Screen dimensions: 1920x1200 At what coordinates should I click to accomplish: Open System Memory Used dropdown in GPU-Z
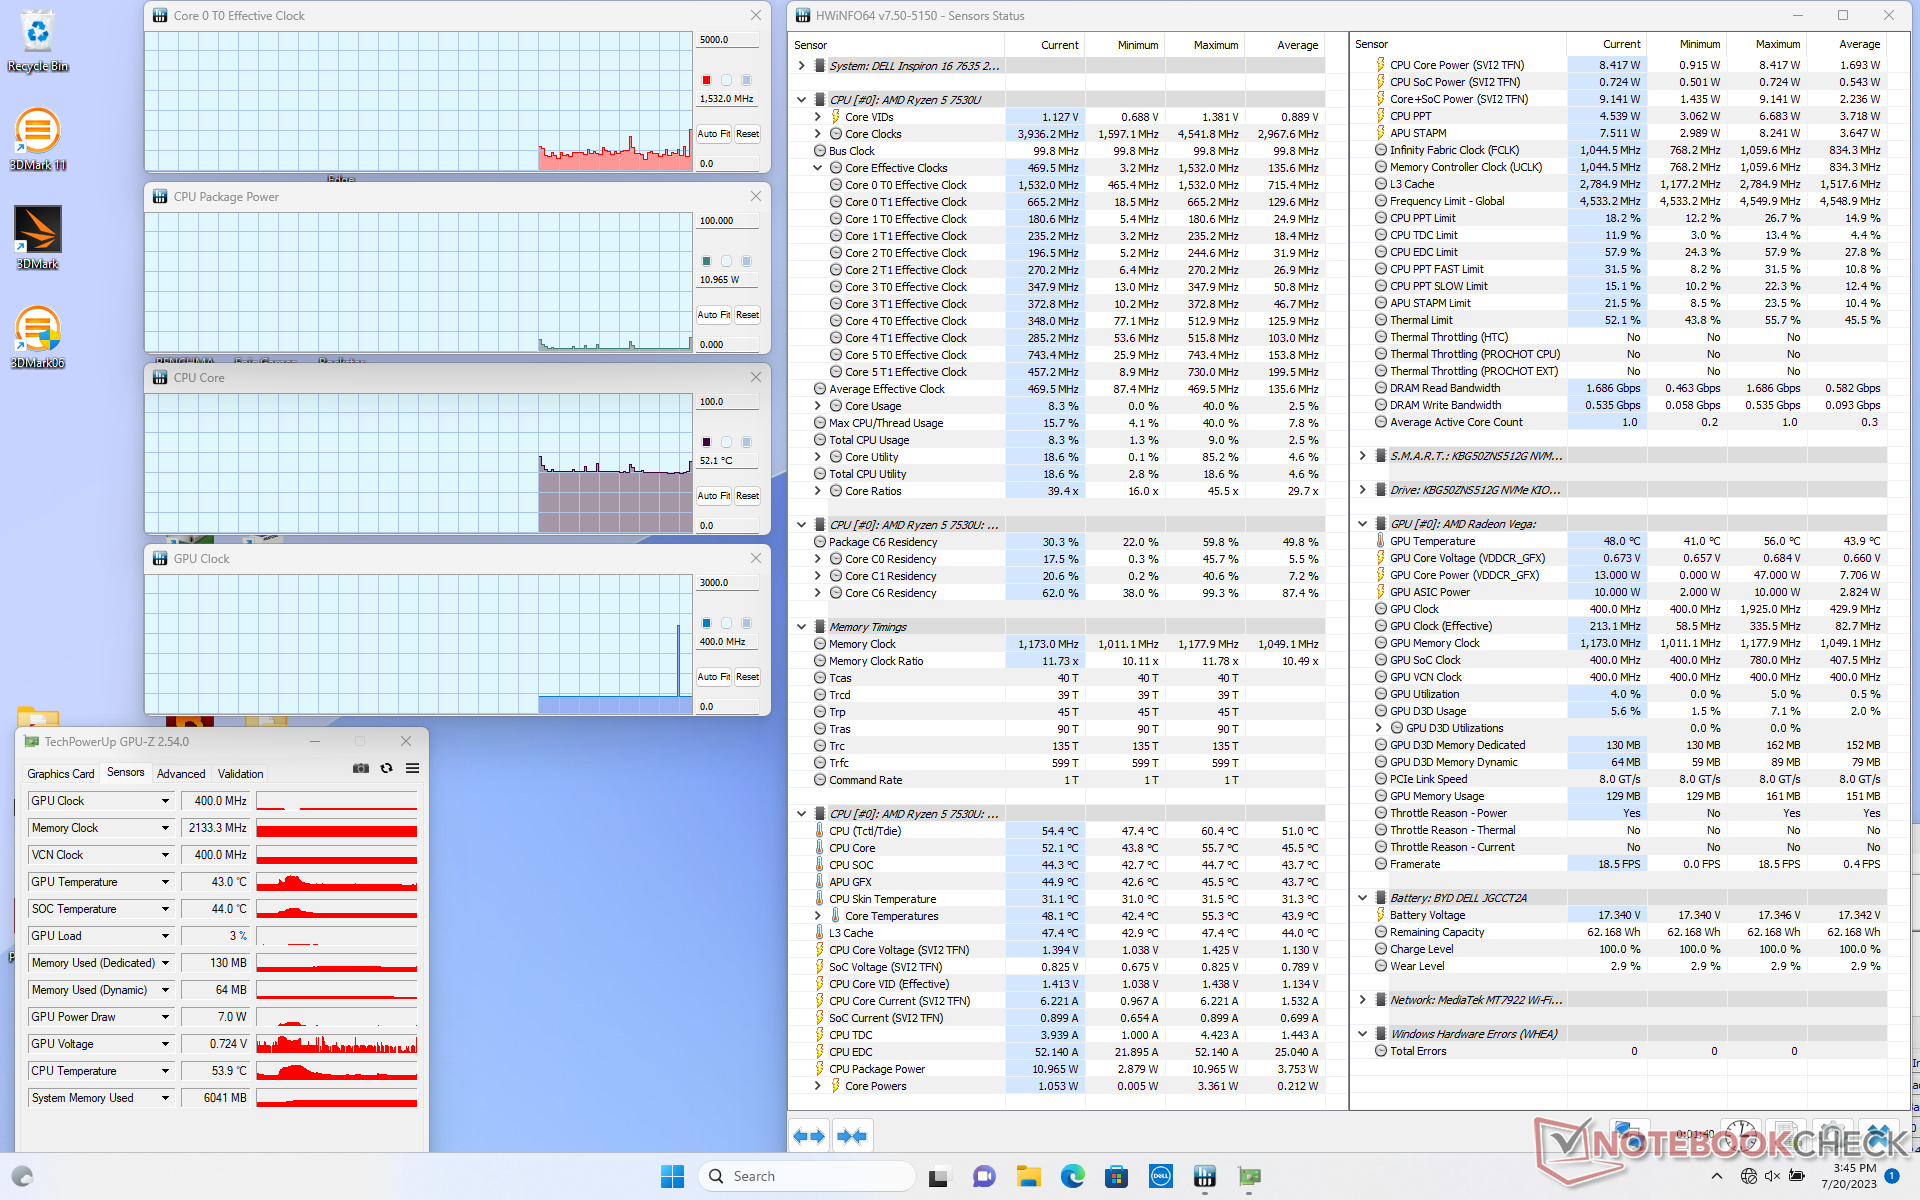165,1098
